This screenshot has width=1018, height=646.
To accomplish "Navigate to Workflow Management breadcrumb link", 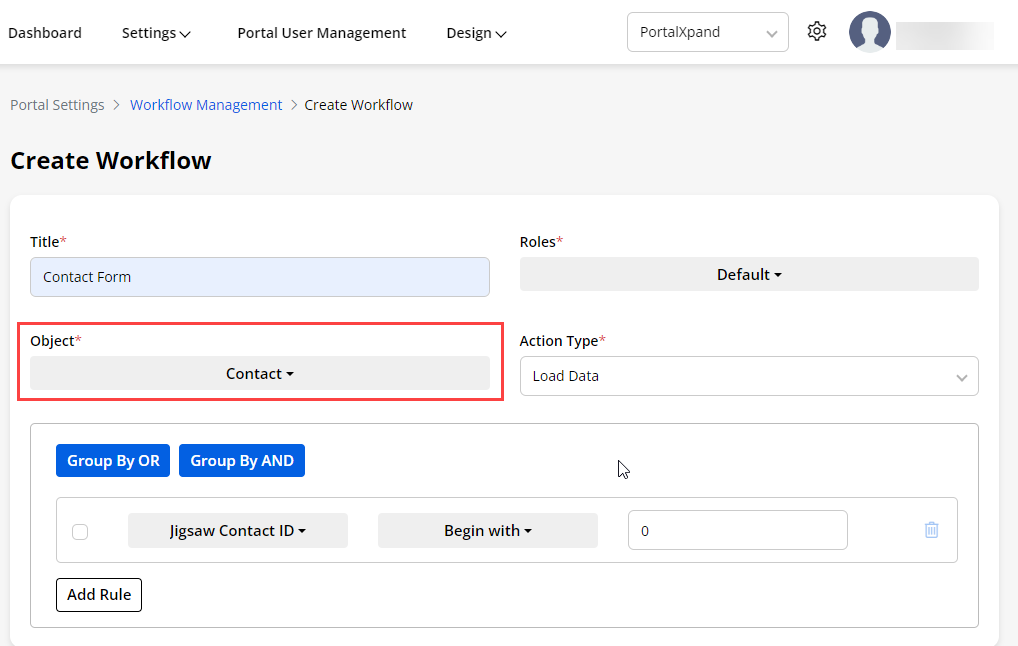I will 206,105.
